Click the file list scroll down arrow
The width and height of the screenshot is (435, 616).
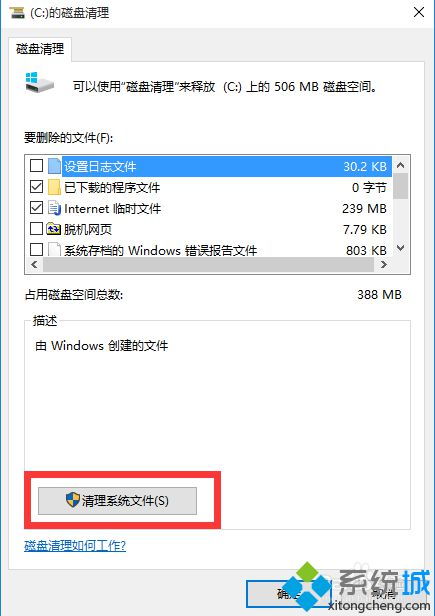[400, 248]
